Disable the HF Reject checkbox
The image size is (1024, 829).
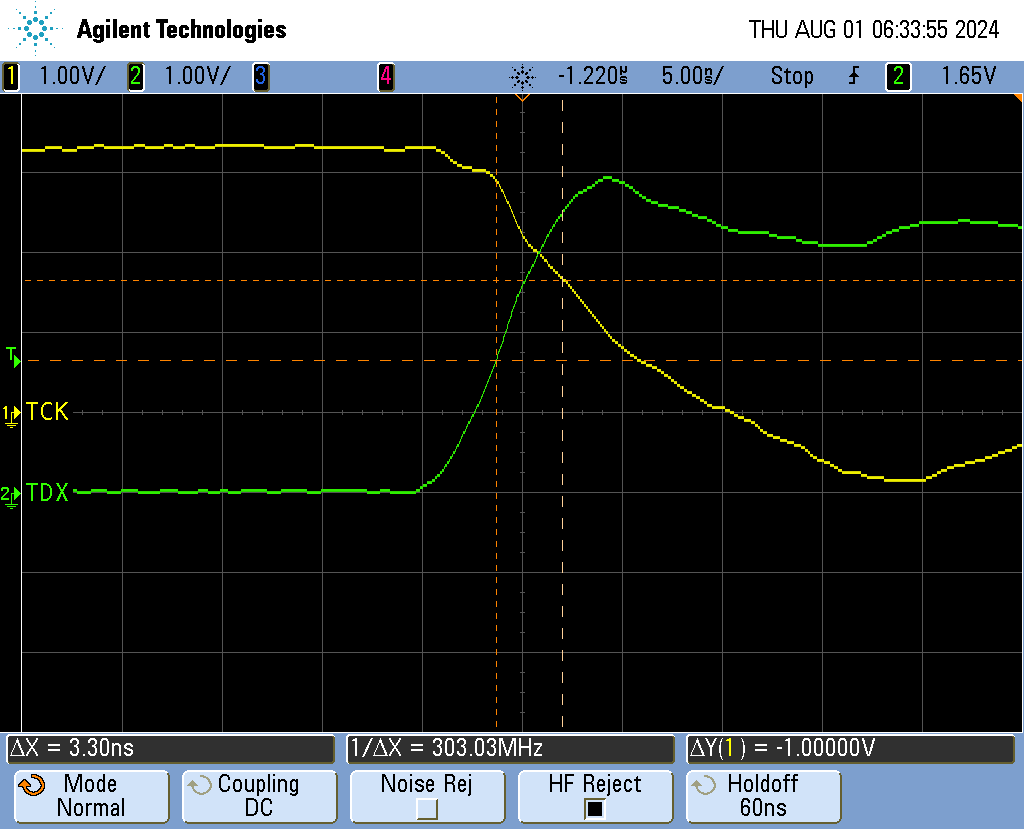pyautogui.click(x=595, y=809)
